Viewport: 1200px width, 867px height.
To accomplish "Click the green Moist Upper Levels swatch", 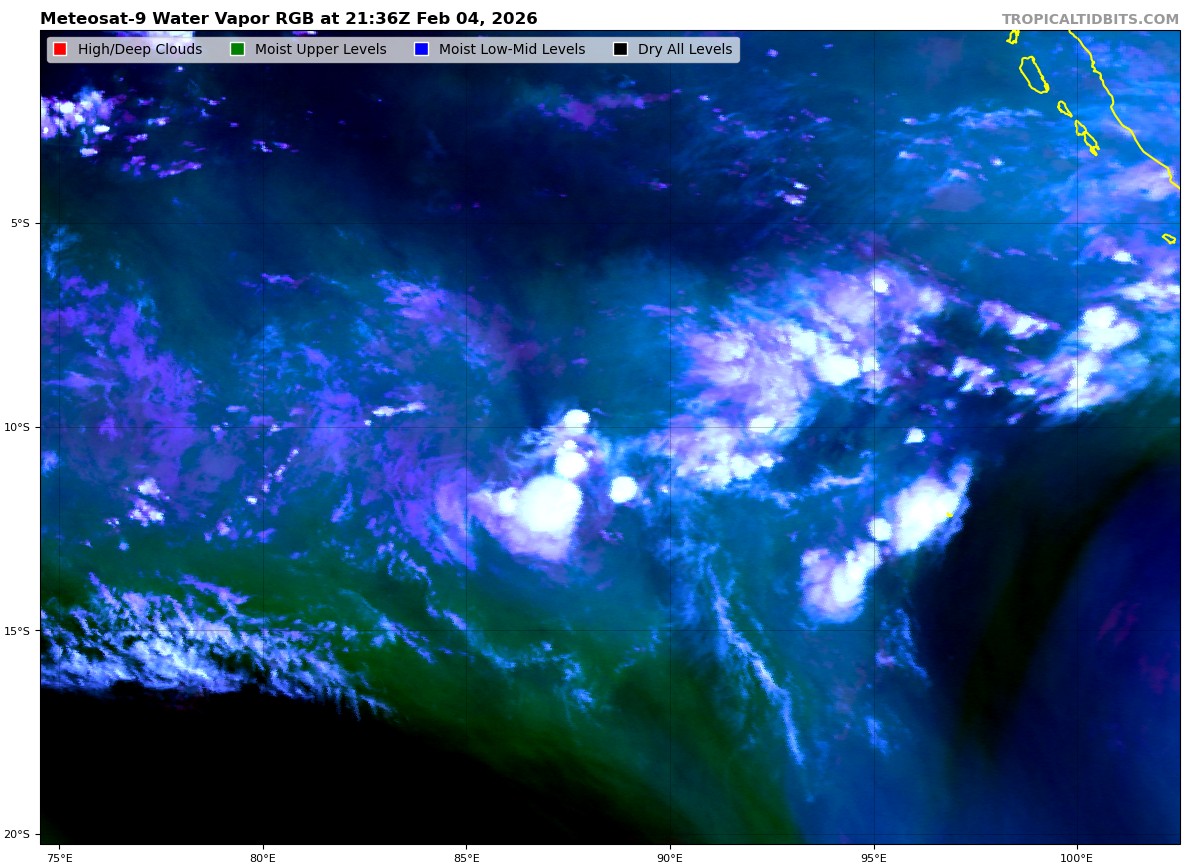I will 237,50.
